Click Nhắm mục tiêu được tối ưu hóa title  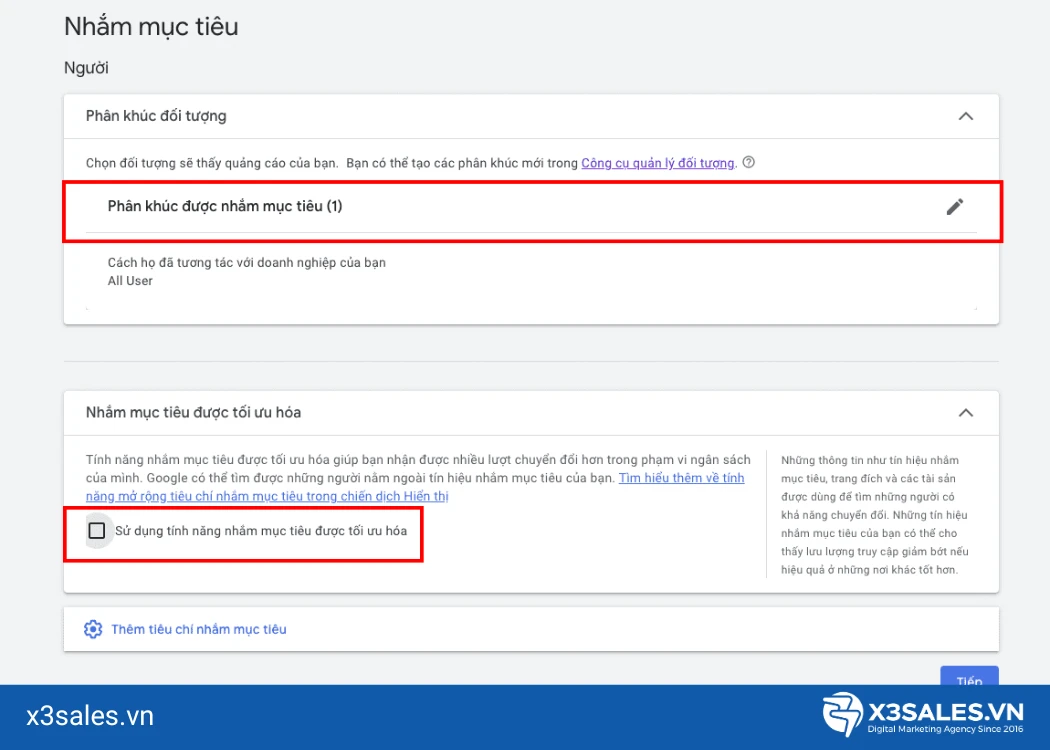click(193, 412)
